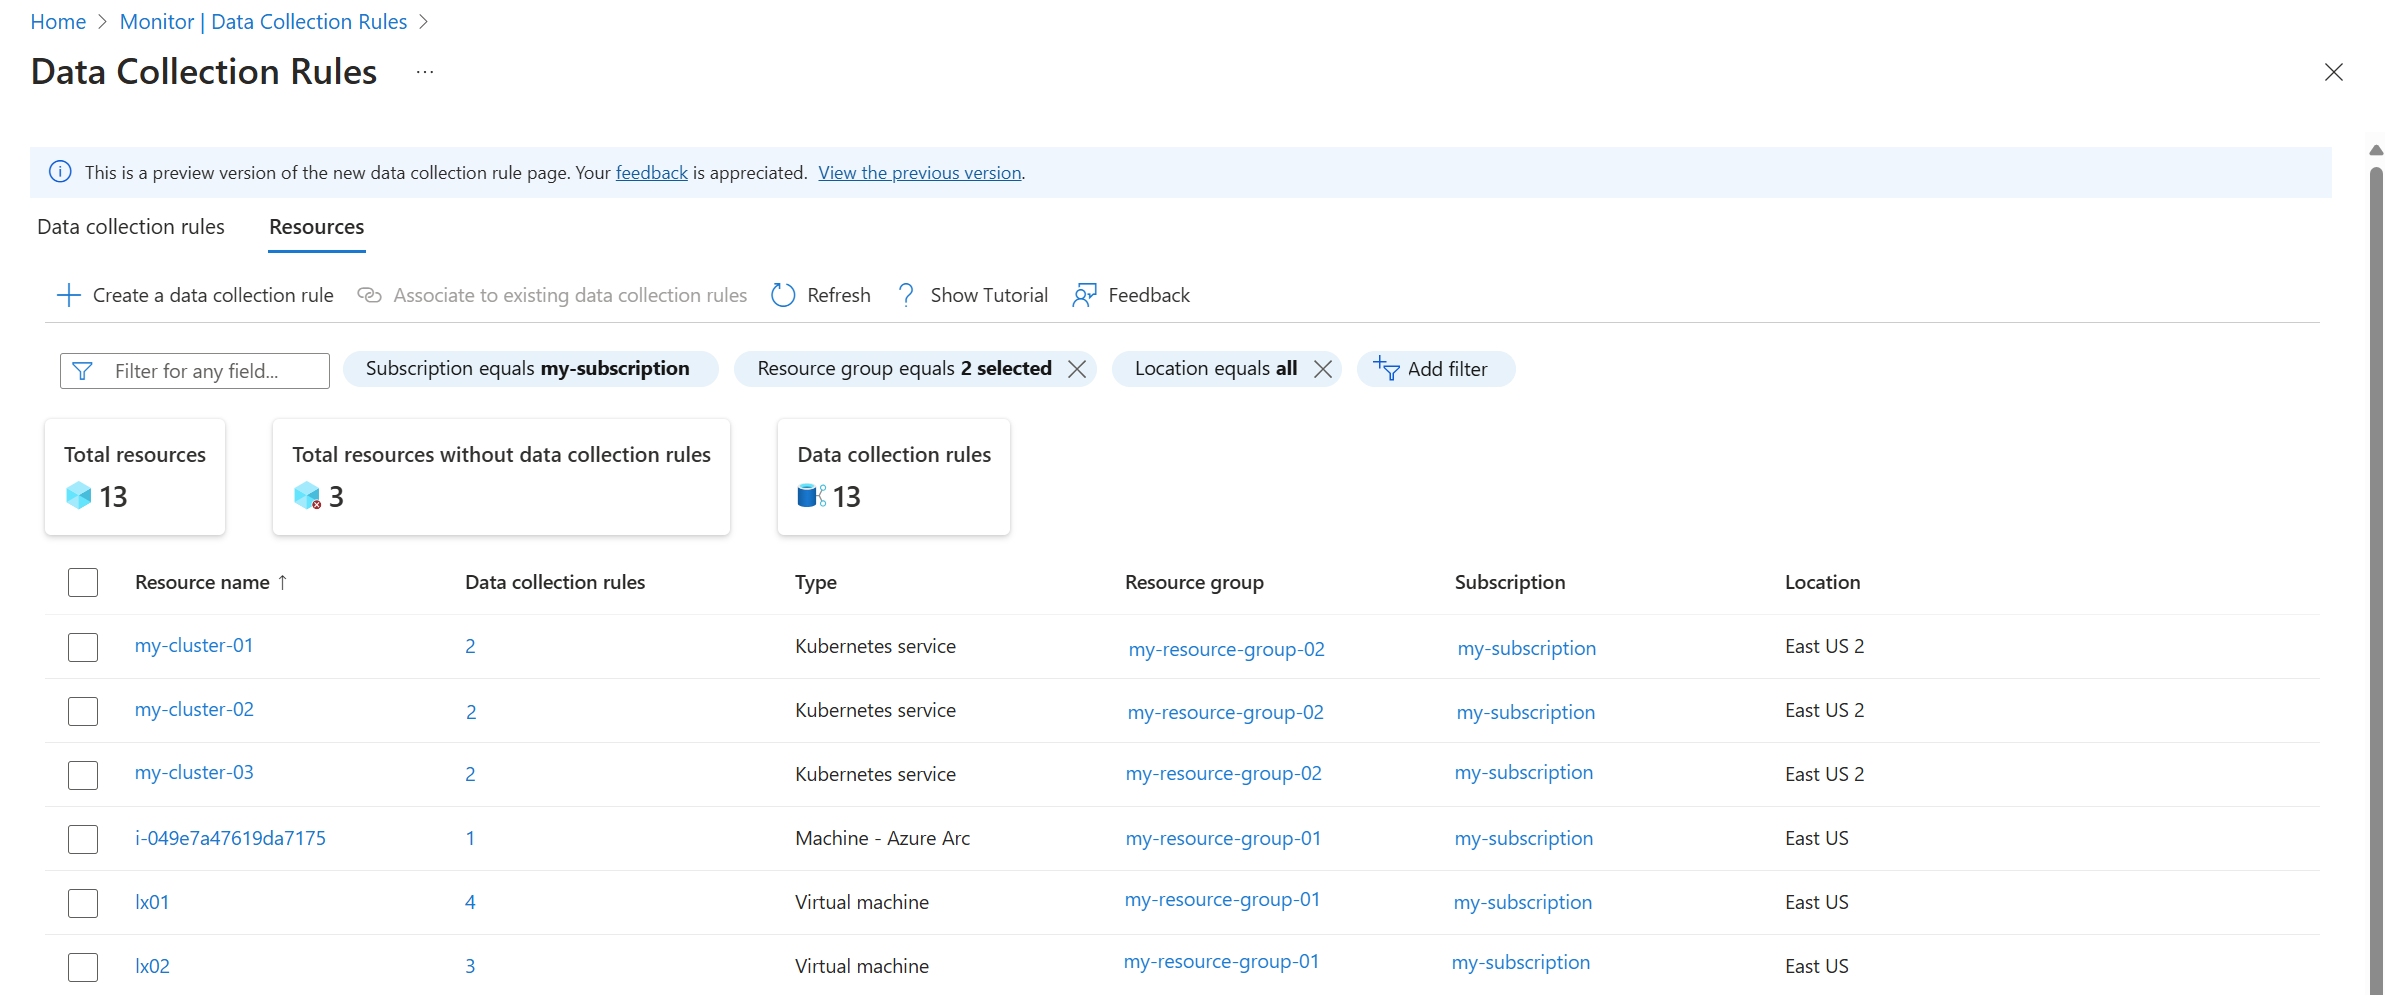
Task: Open the Subscription equals my-subscription filter pill
Action: pos(530,368)
